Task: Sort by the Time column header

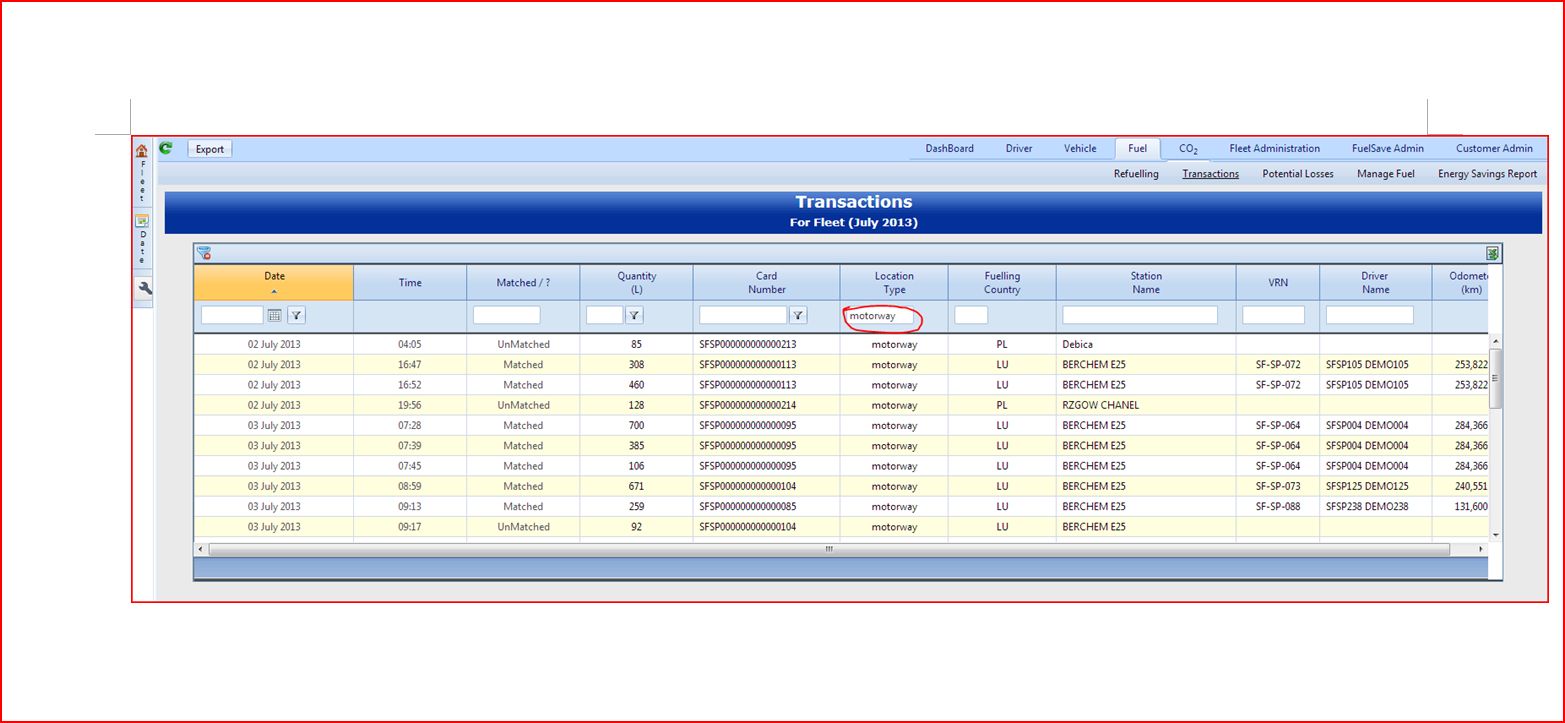Action: (410, 282)
